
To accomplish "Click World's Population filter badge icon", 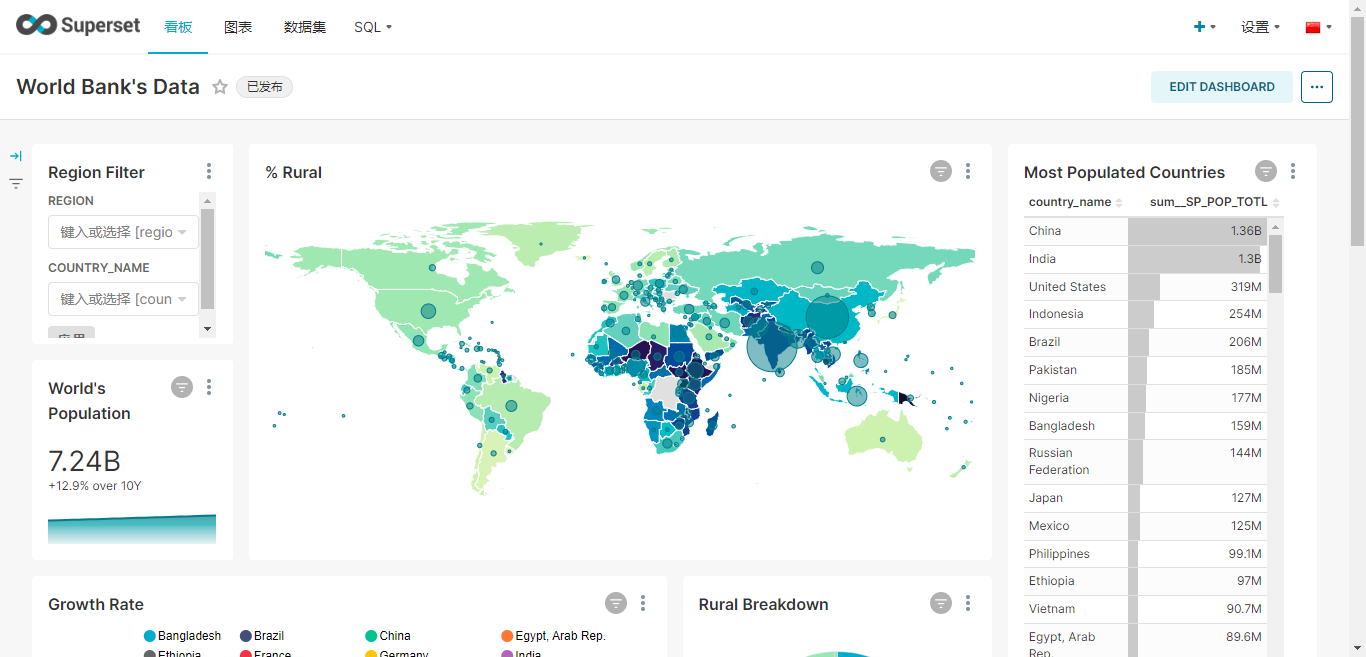I will coord(181,387).
